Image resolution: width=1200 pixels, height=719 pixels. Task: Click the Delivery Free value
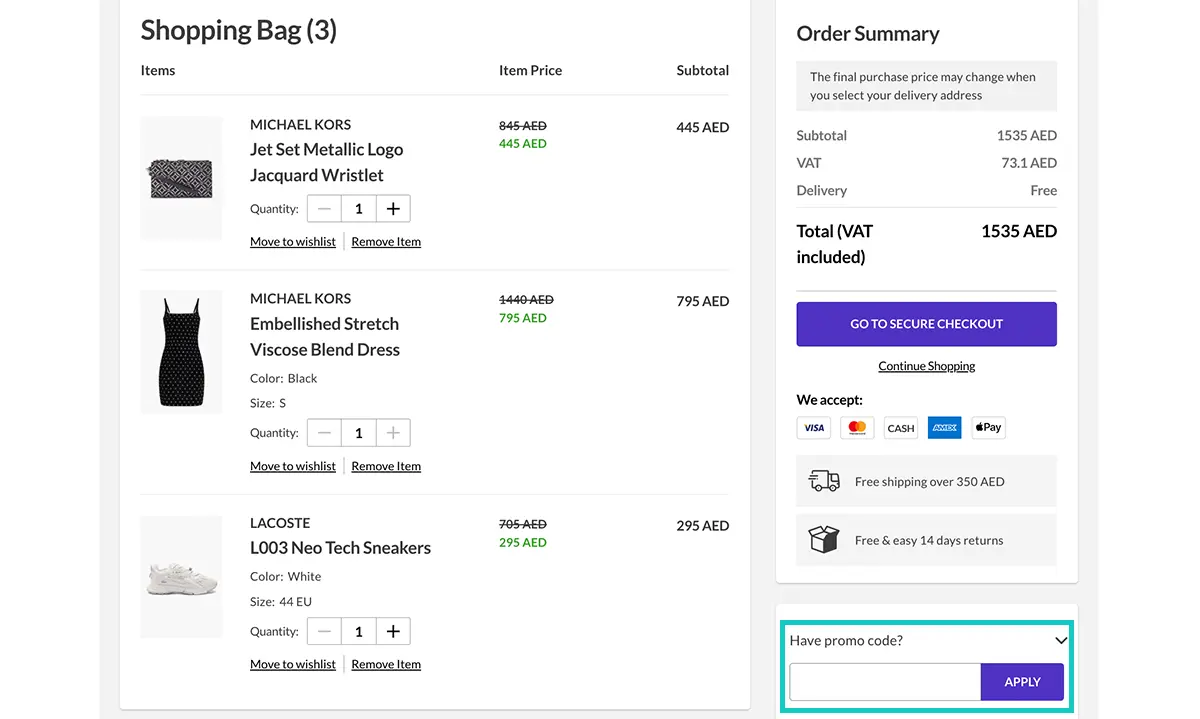[1043, 191]
